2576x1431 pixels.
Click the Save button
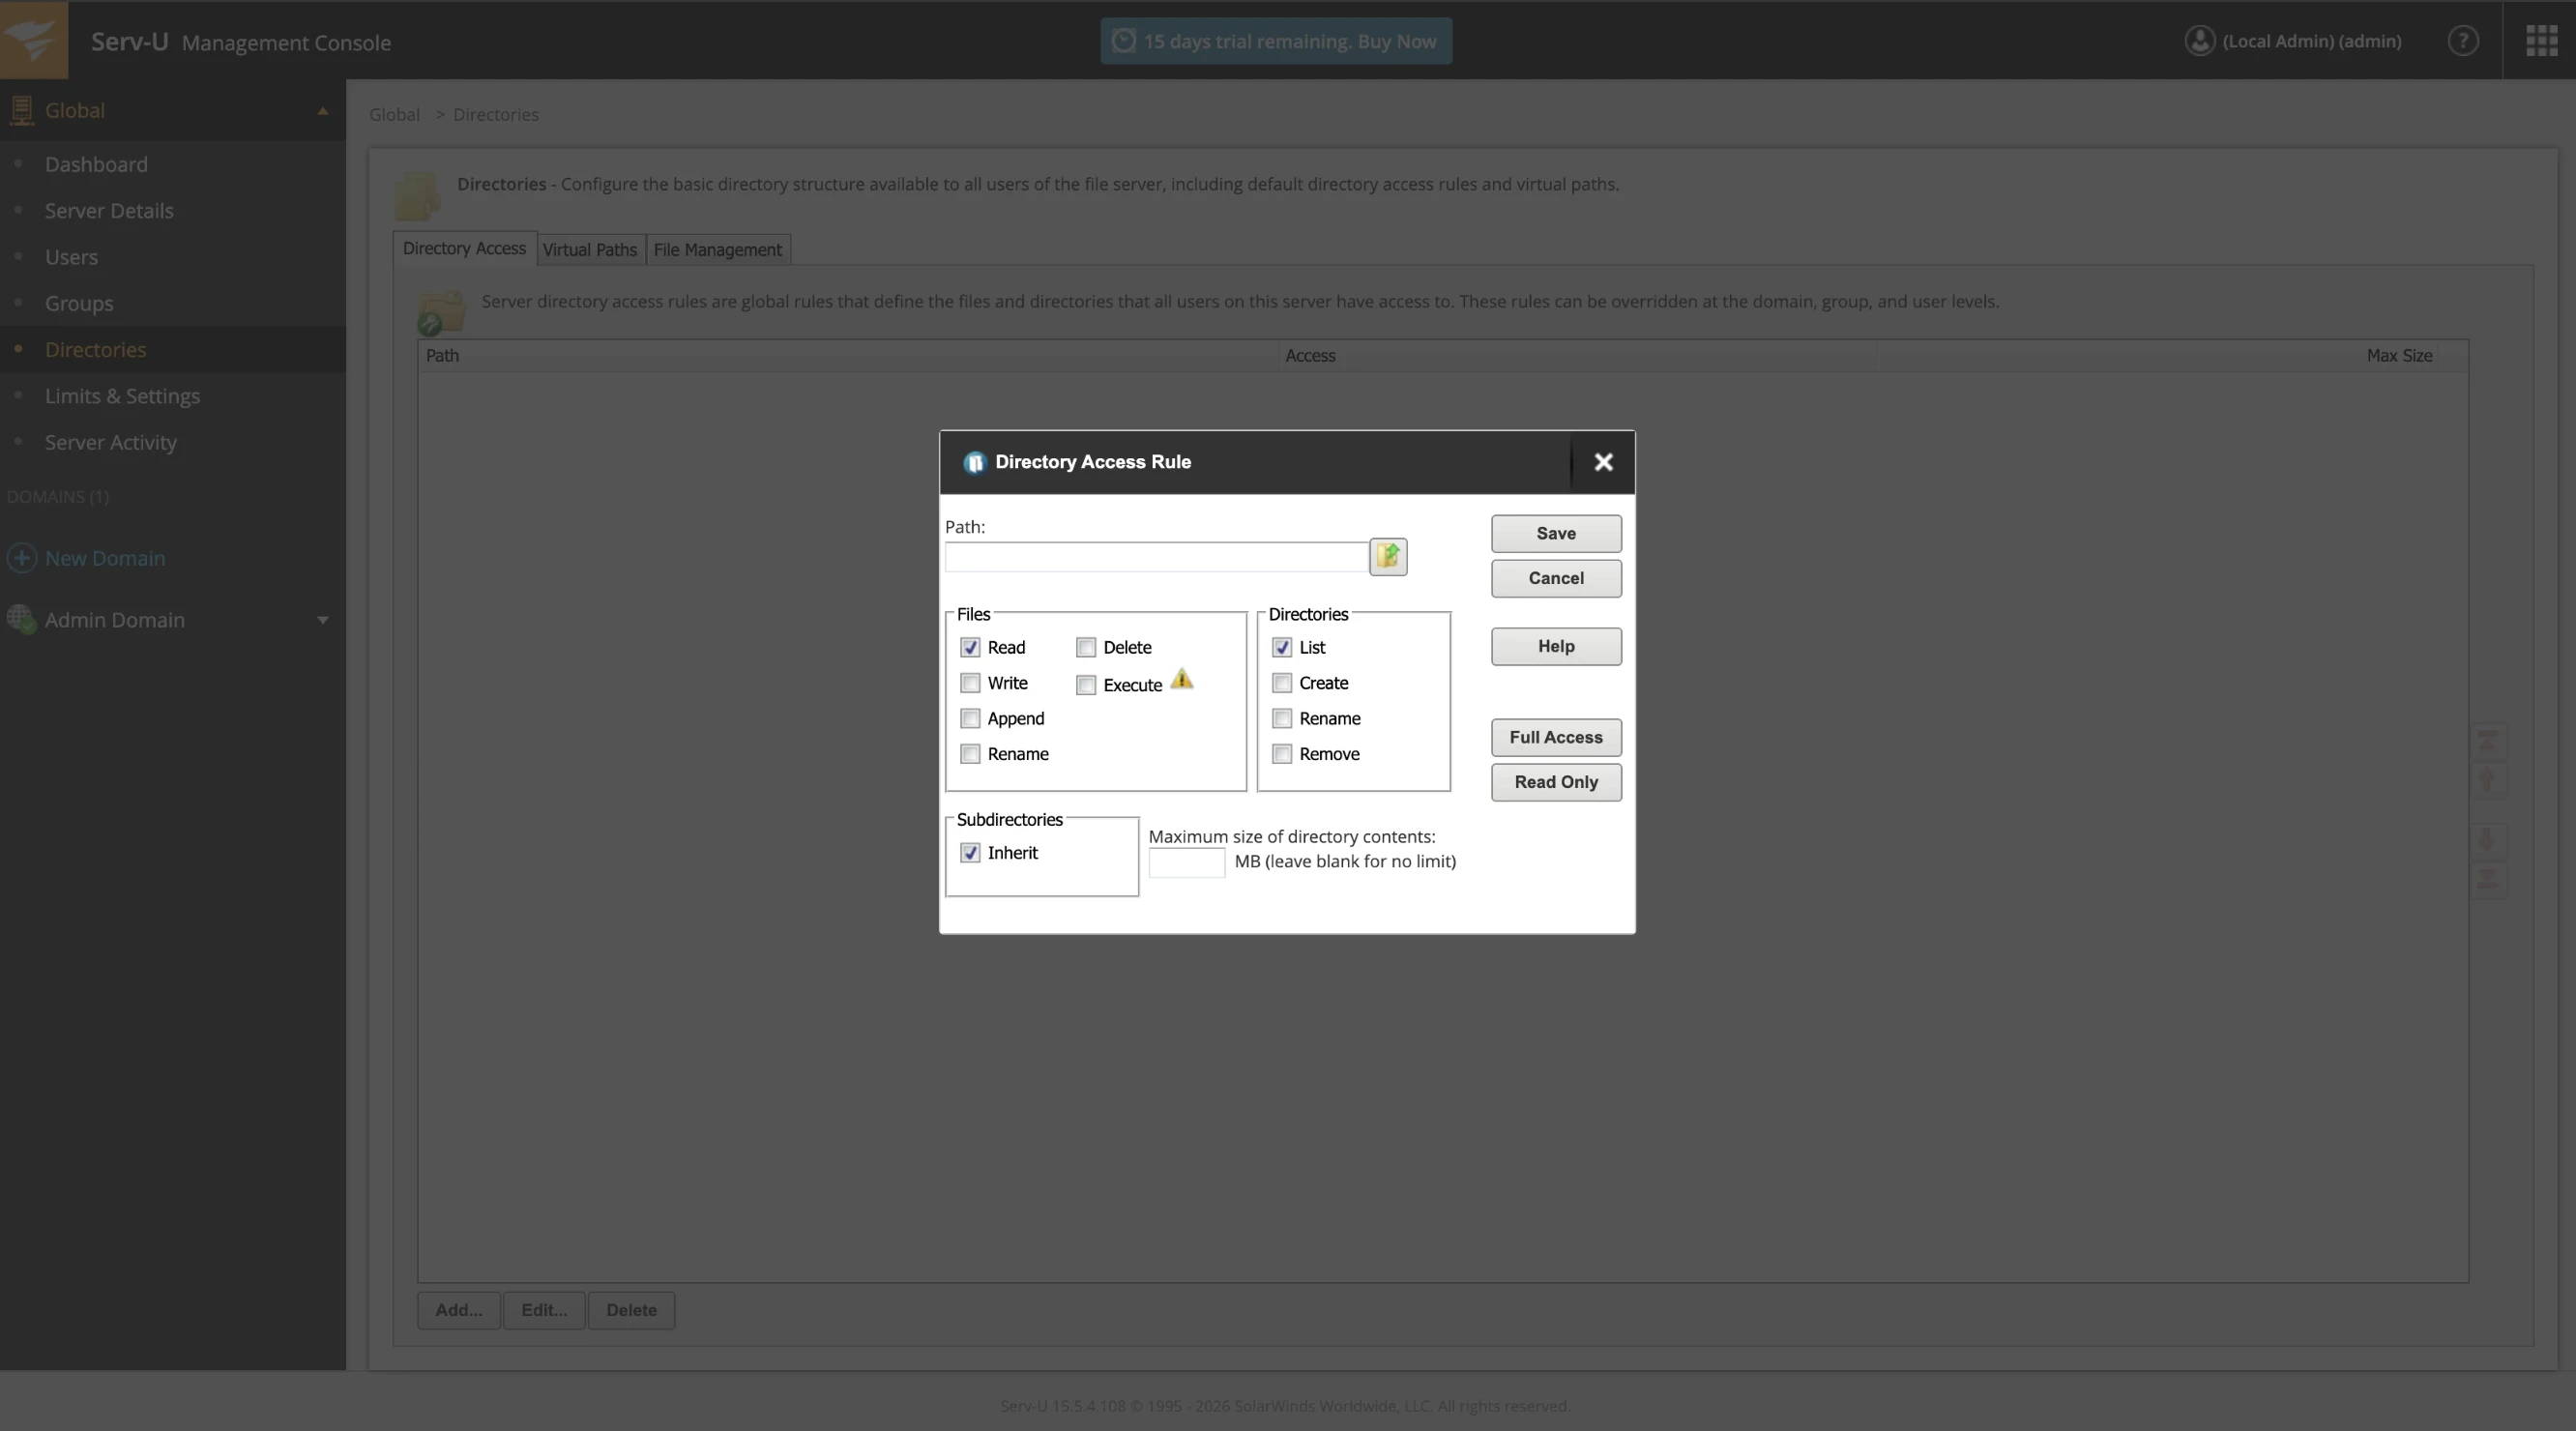pyautogui.click(x=1556, y=534)
